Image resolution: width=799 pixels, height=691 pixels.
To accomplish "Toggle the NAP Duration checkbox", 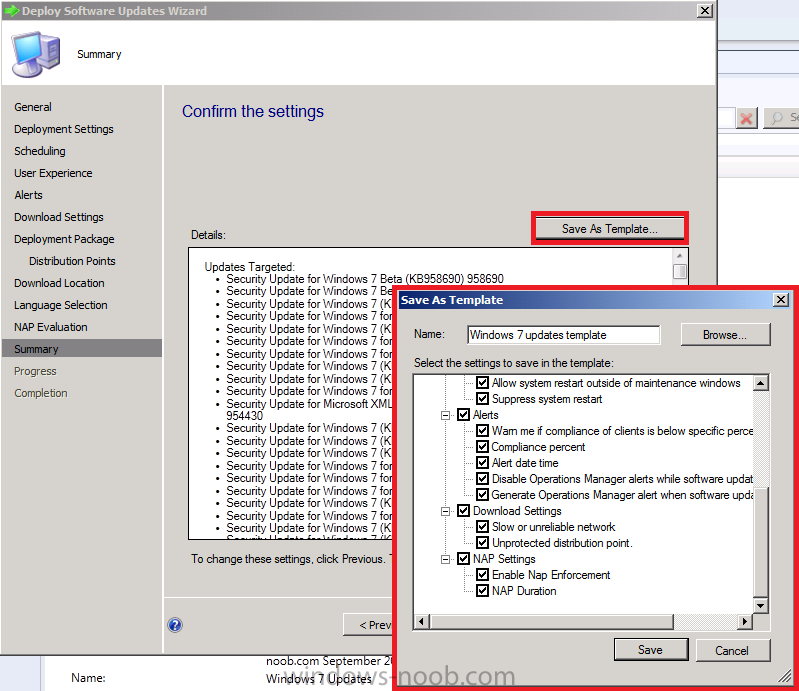I will tap(483, 591).
